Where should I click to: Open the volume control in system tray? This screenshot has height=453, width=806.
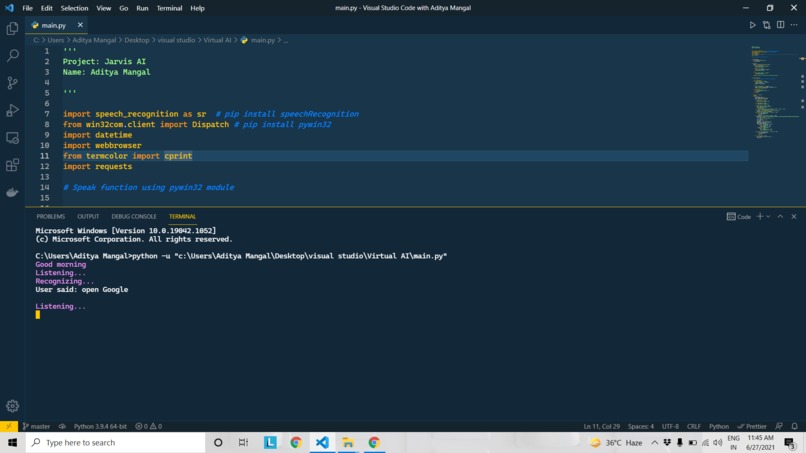718,442
